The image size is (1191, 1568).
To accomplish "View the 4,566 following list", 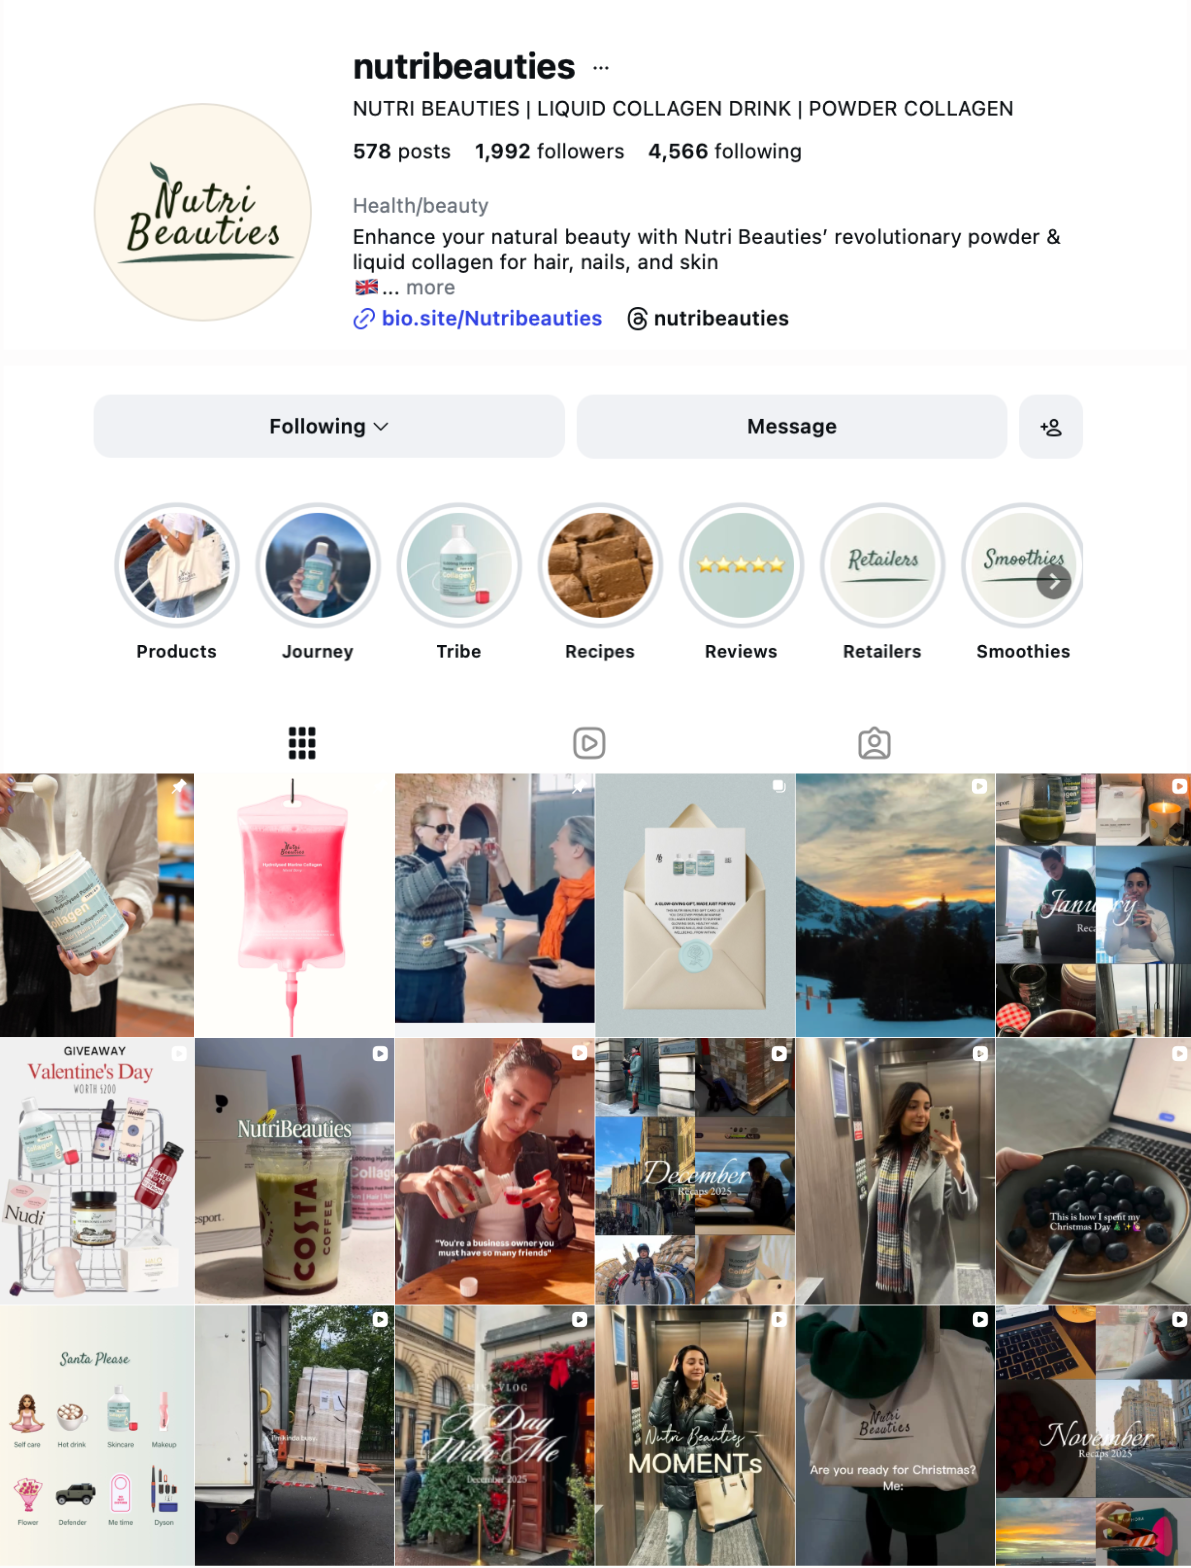I will click(x=725, y=152).
